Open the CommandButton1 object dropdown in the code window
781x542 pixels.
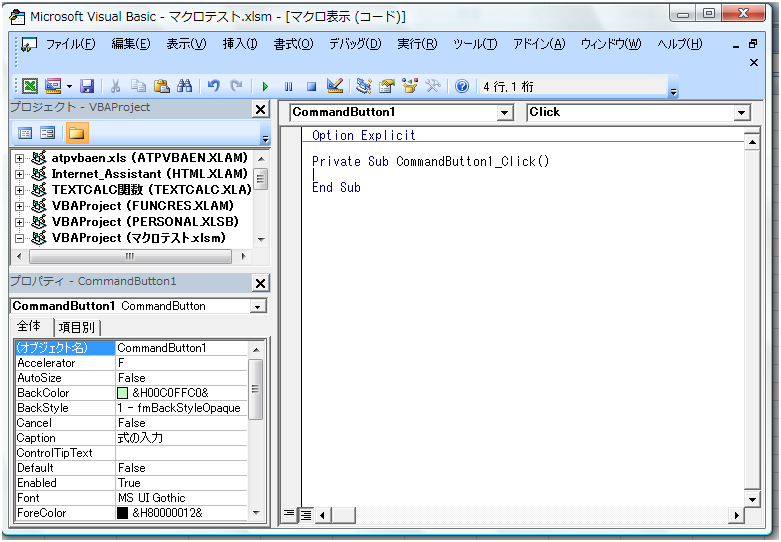(x=505, y=113)
